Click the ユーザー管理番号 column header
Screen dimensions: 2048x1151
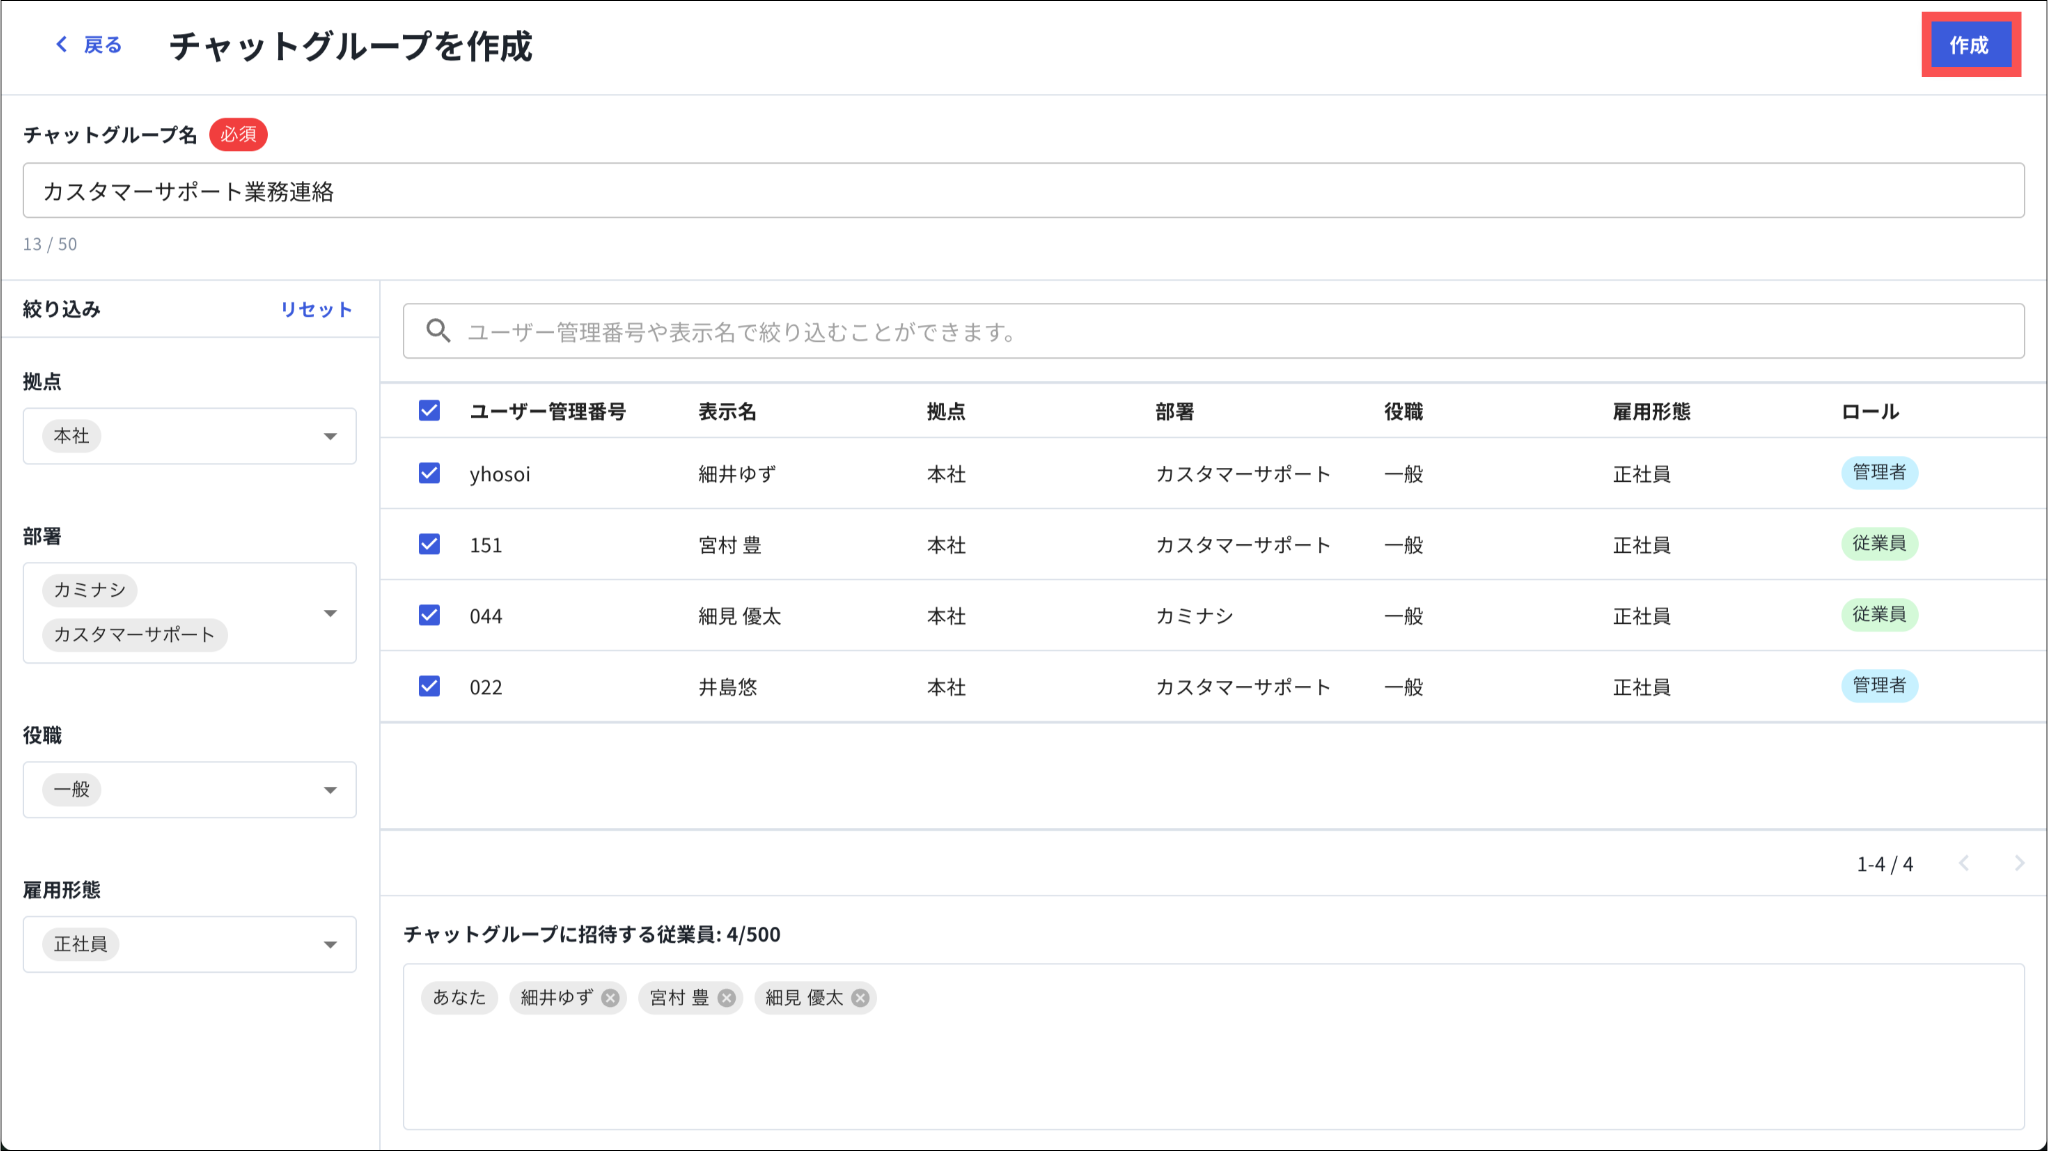pyautogui.click(x=547, y=412)
